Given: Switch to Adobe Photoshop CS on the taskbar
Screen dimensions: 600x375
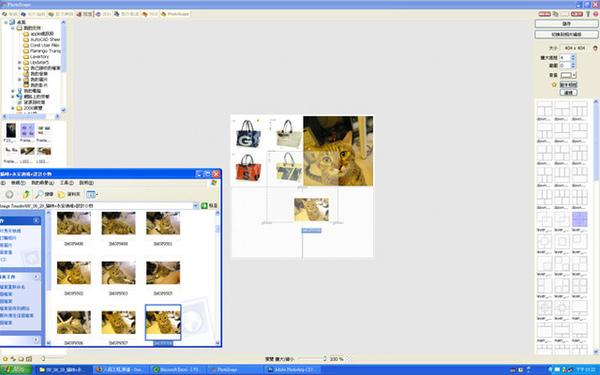Looking at the screenshot, I should click(293, 370).
